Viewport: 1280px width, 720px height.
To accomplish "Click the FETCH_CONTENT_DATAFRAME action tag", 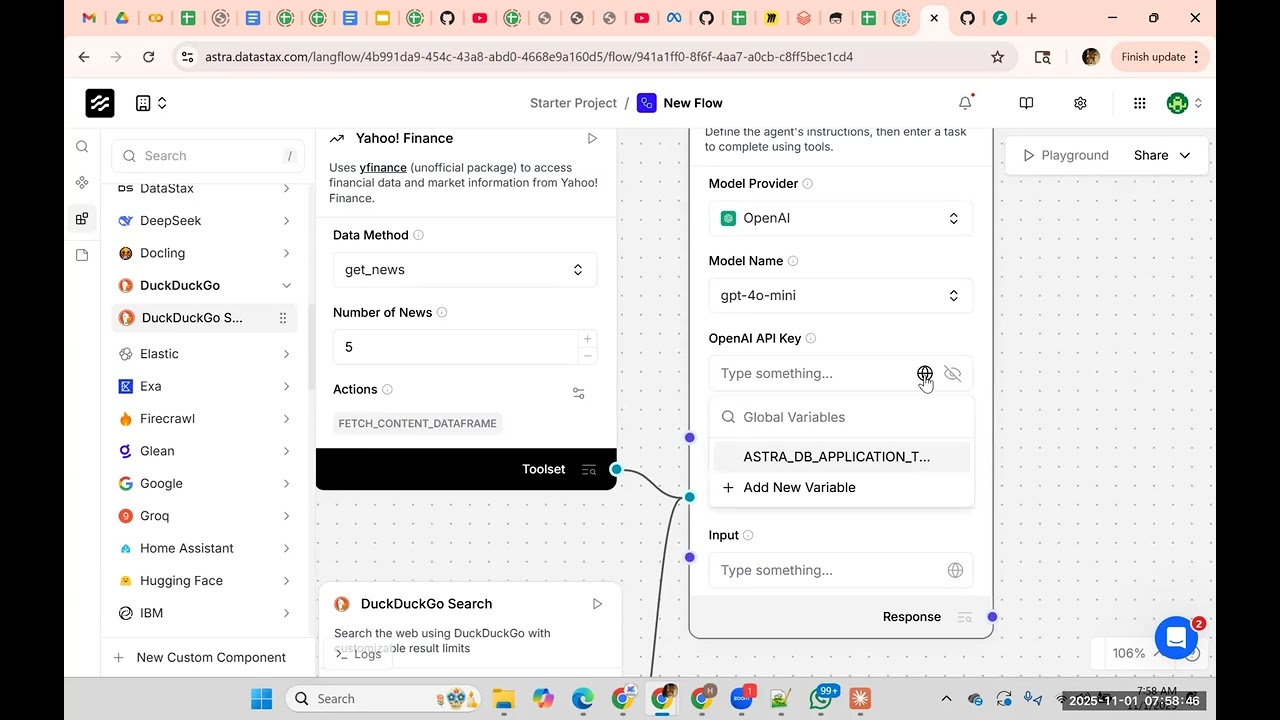I will point(418,423).
